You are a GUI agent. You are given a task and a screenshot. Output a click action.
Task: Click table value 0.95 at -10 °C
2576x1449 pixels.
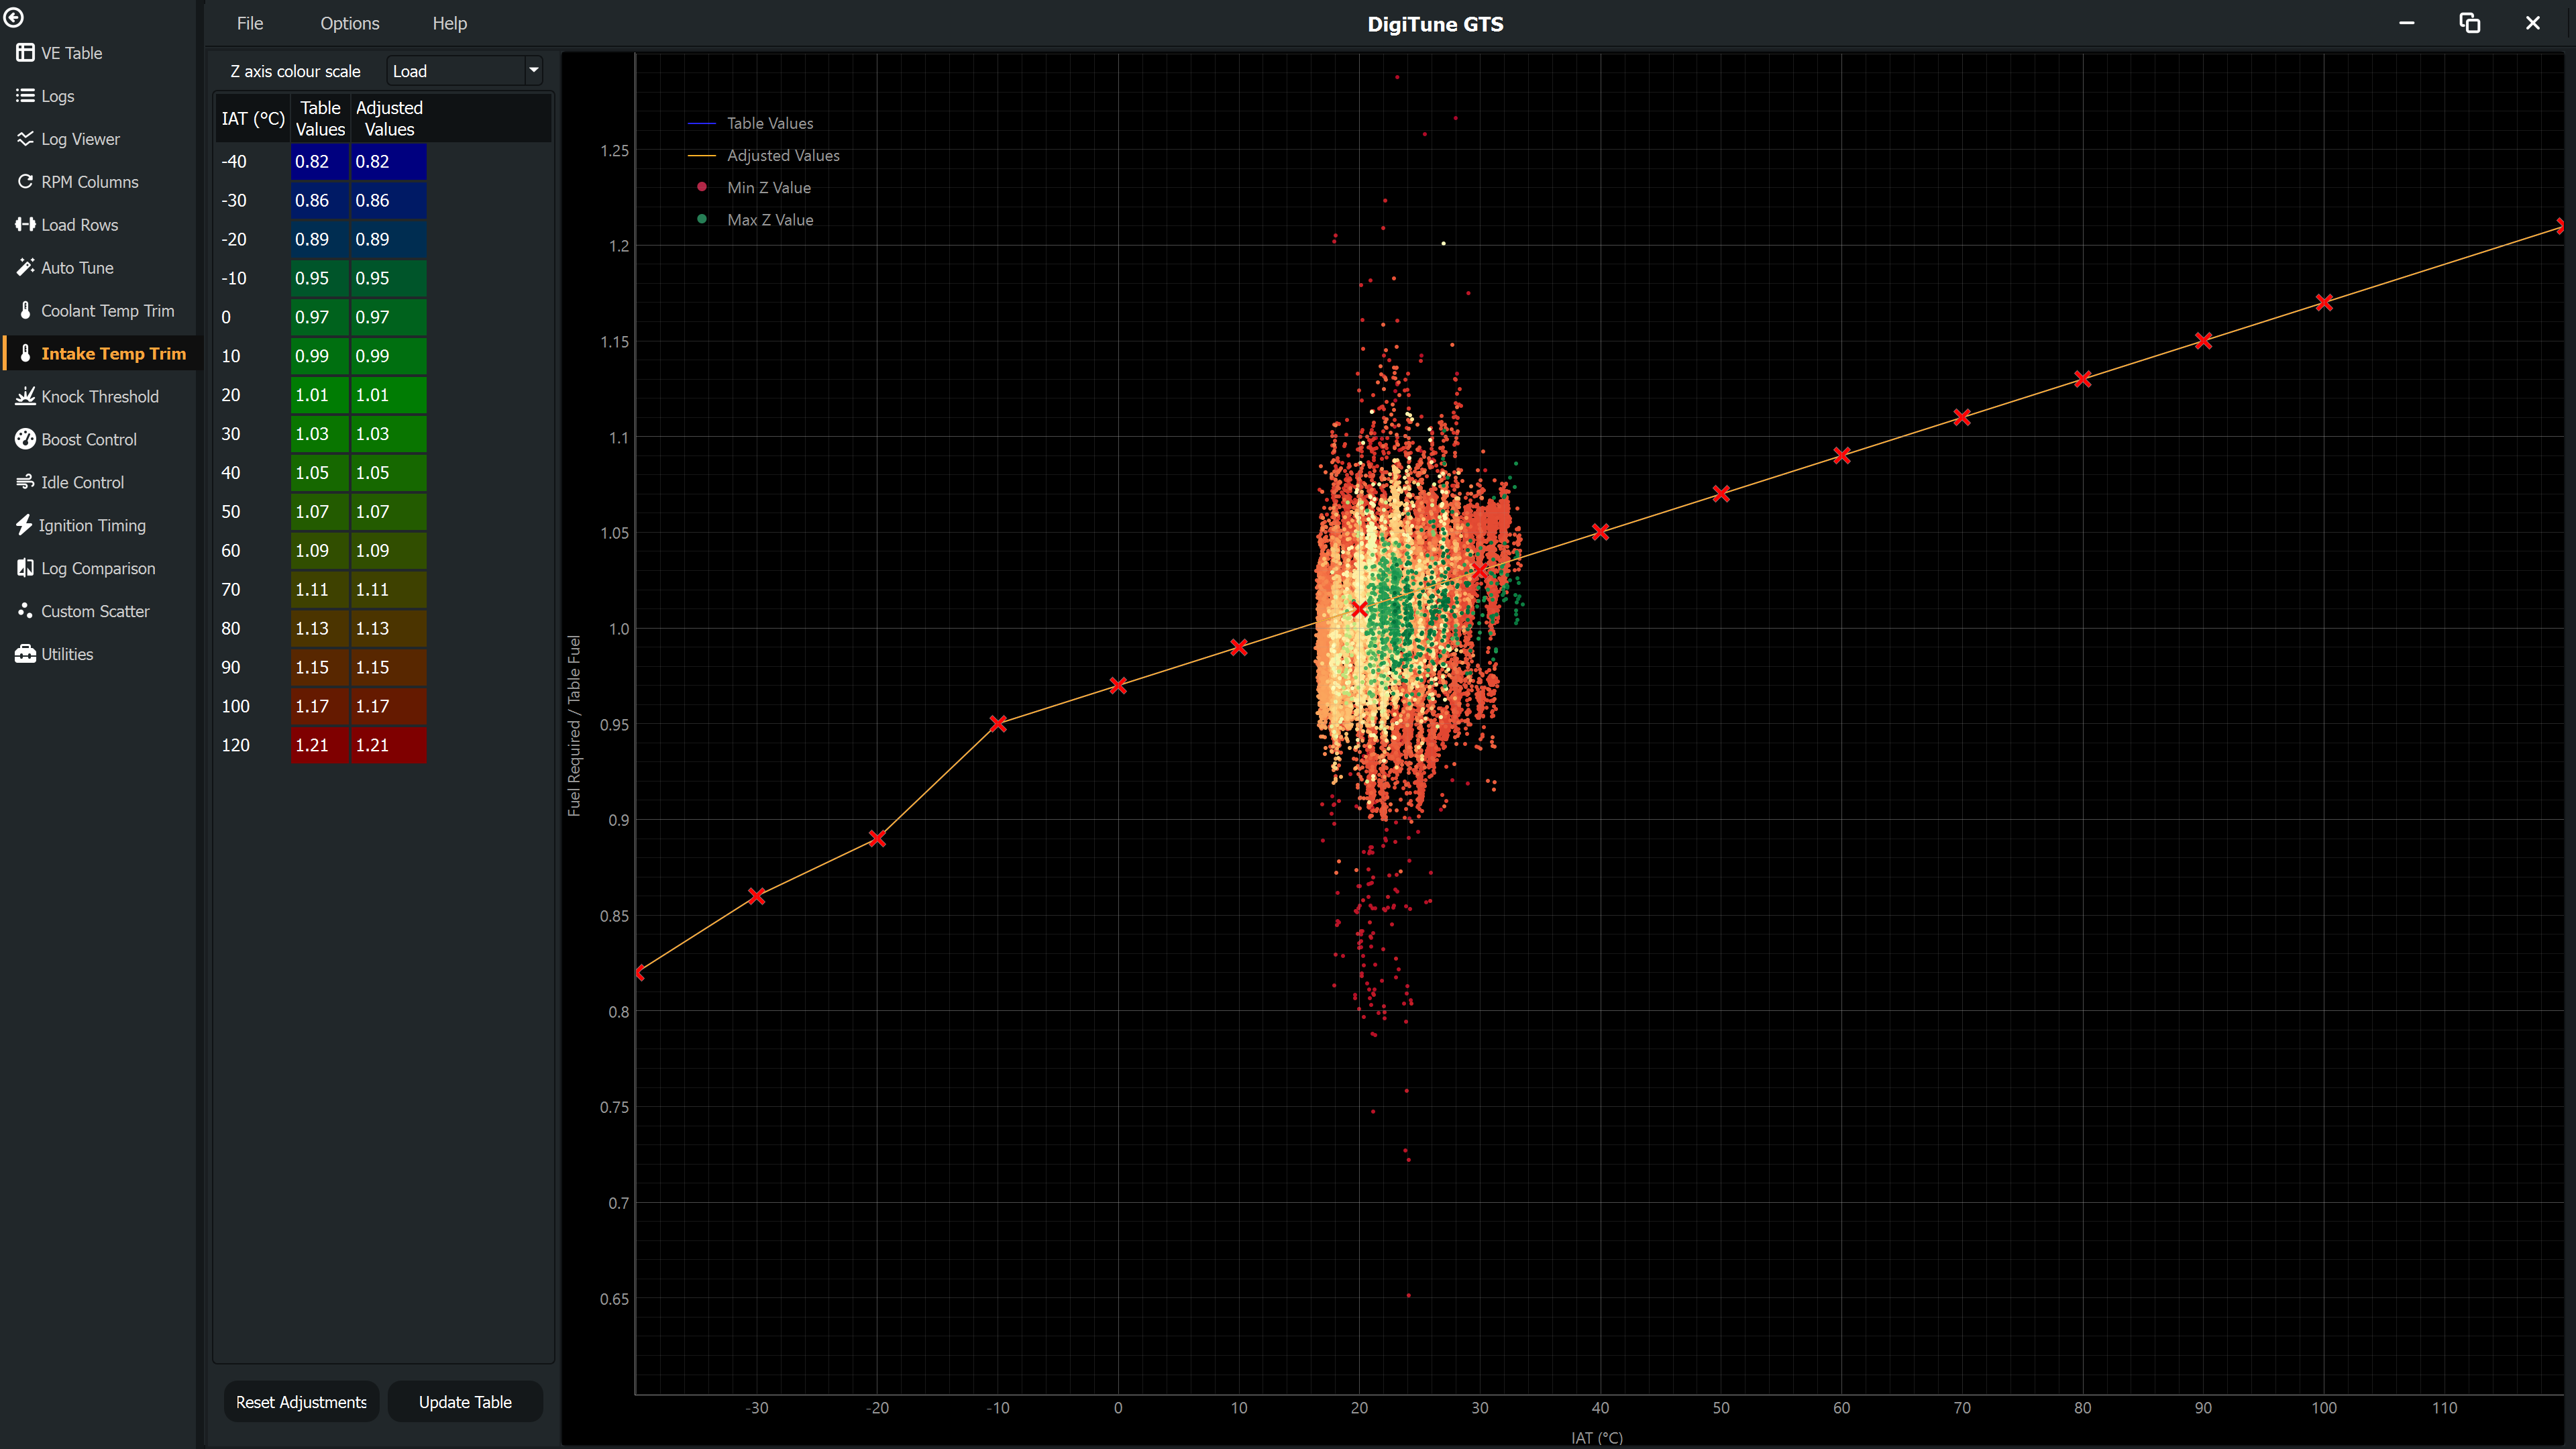tap(320, 278)
